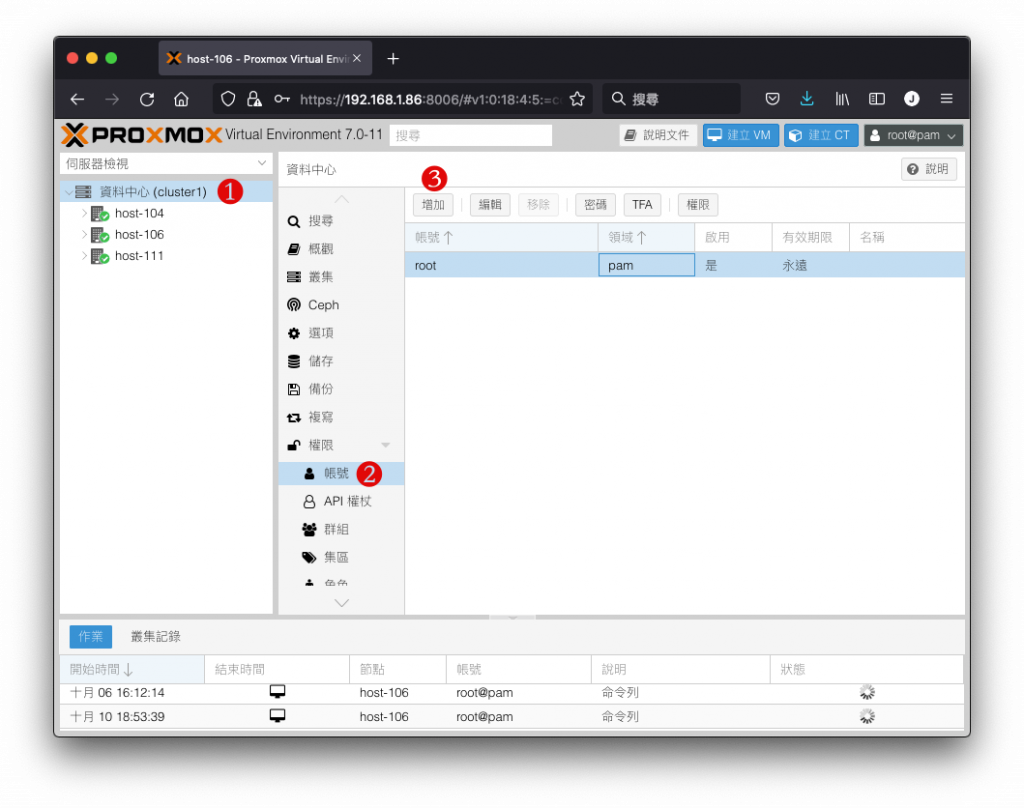Sort by the 帳號 column header

point(501,237)
